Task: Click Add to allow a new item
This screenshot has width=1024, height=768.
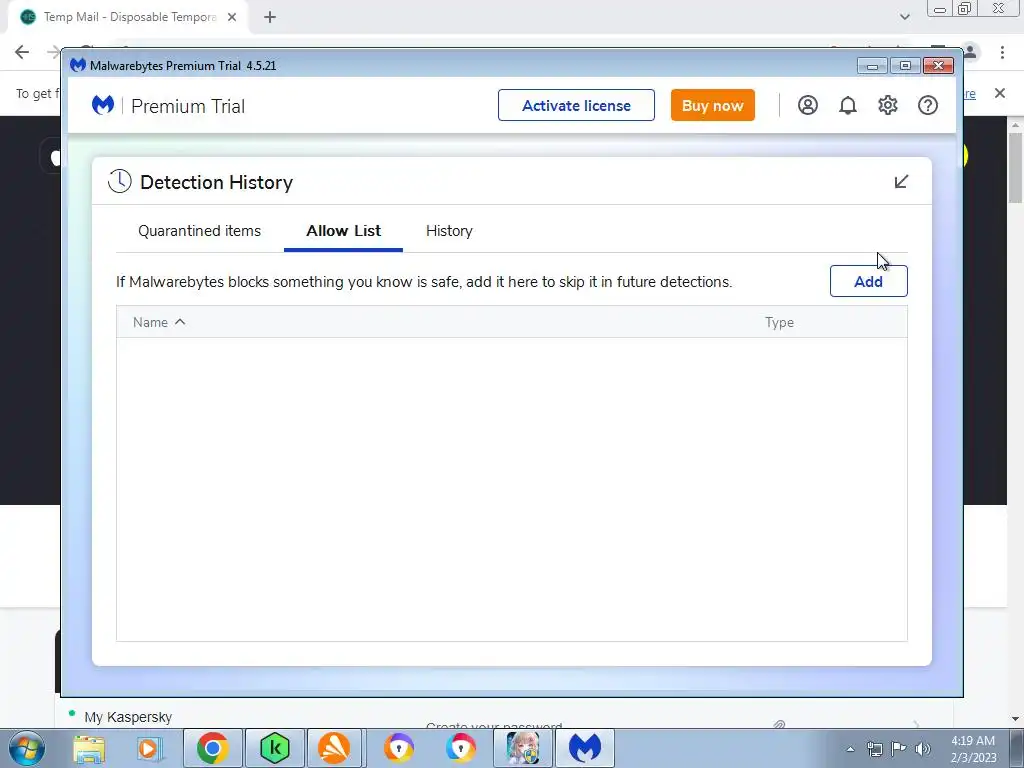Action: [x=868, y=281]
